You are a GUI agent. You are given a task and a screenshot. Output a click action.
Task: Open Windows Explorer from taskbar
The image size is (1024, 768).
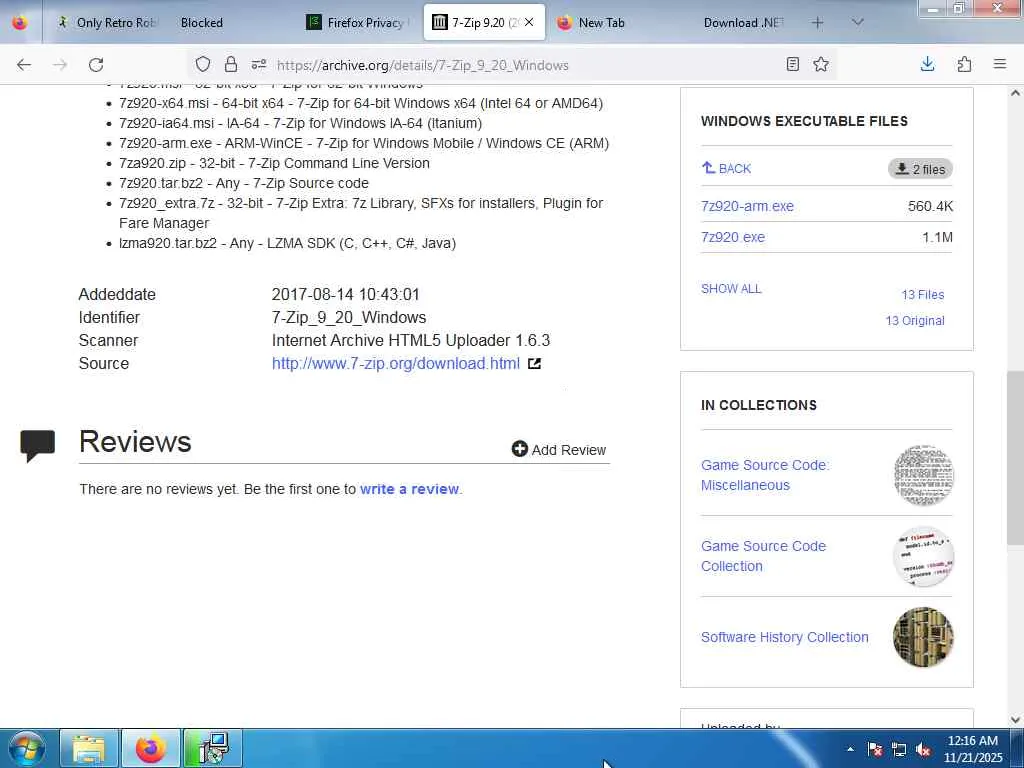[89, 748]
